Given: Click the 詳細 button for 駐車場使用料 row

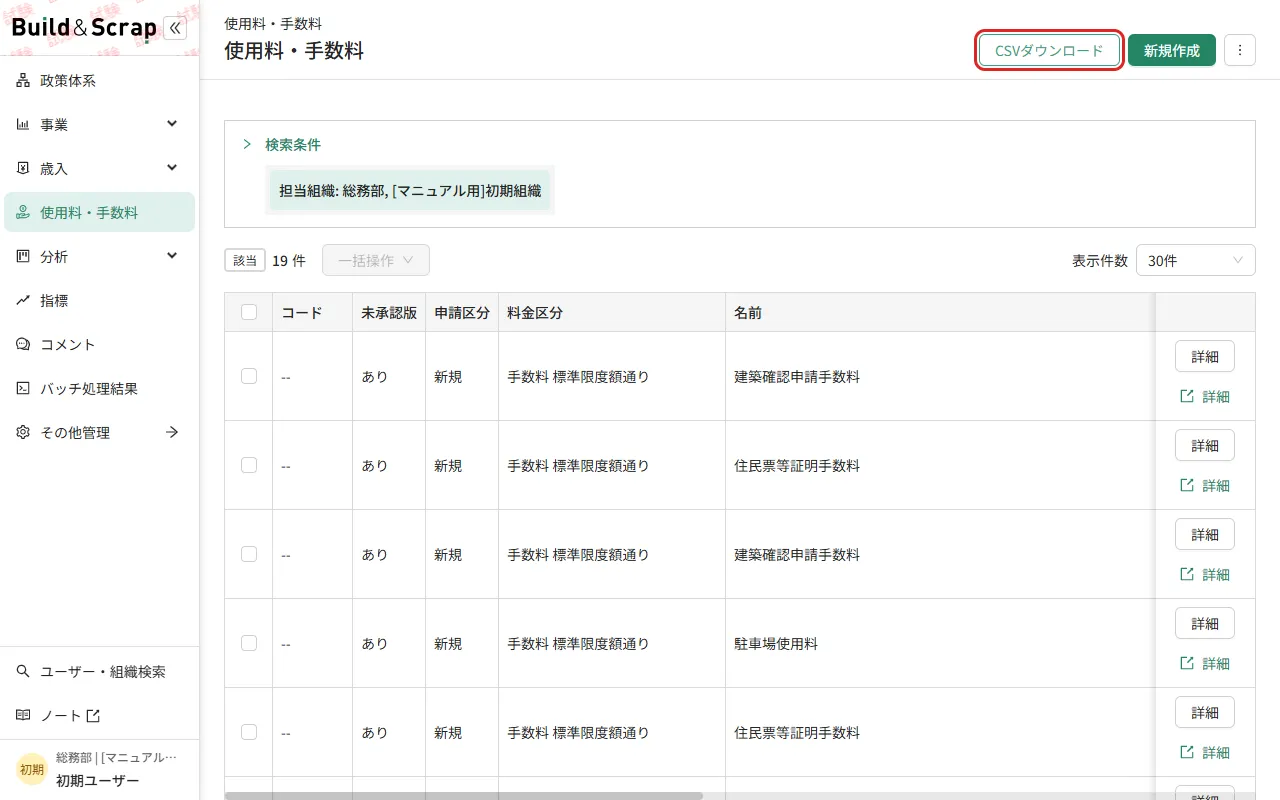Looking at the screenshot, I should tap(1205, 623).
